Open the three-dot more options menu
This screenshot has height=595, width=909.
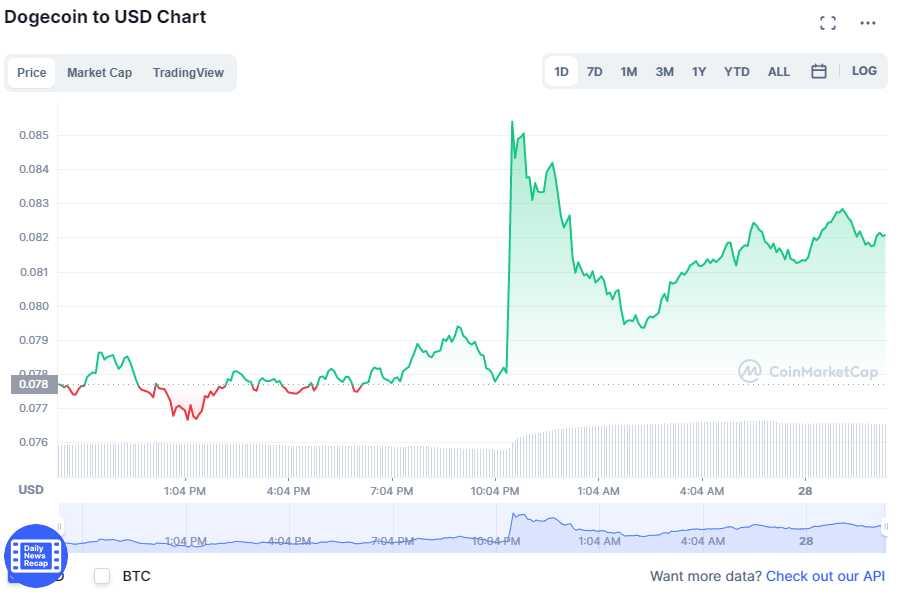(867, 23)
